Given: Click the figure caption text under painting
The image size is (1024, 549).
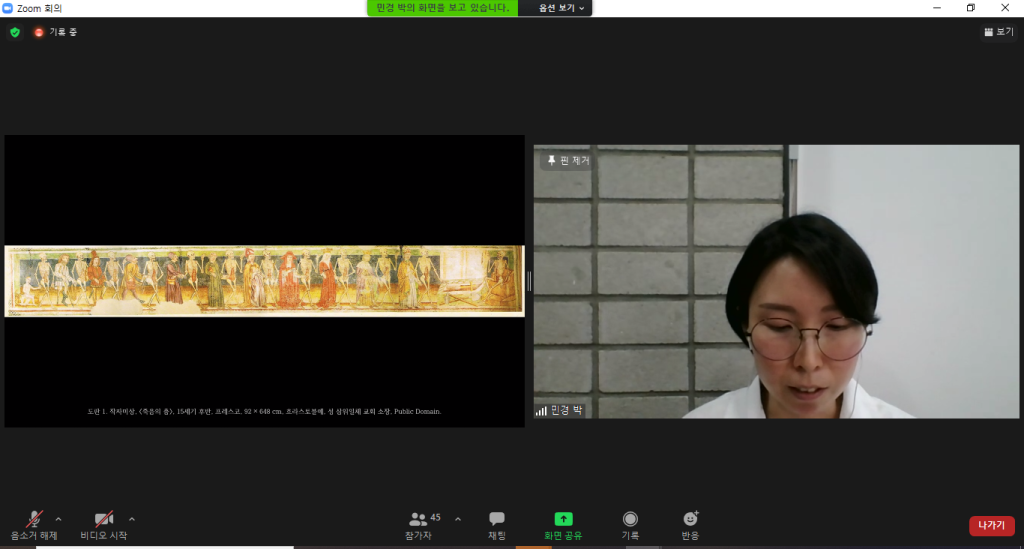Looking at the screenshot, I should point(264,411).
